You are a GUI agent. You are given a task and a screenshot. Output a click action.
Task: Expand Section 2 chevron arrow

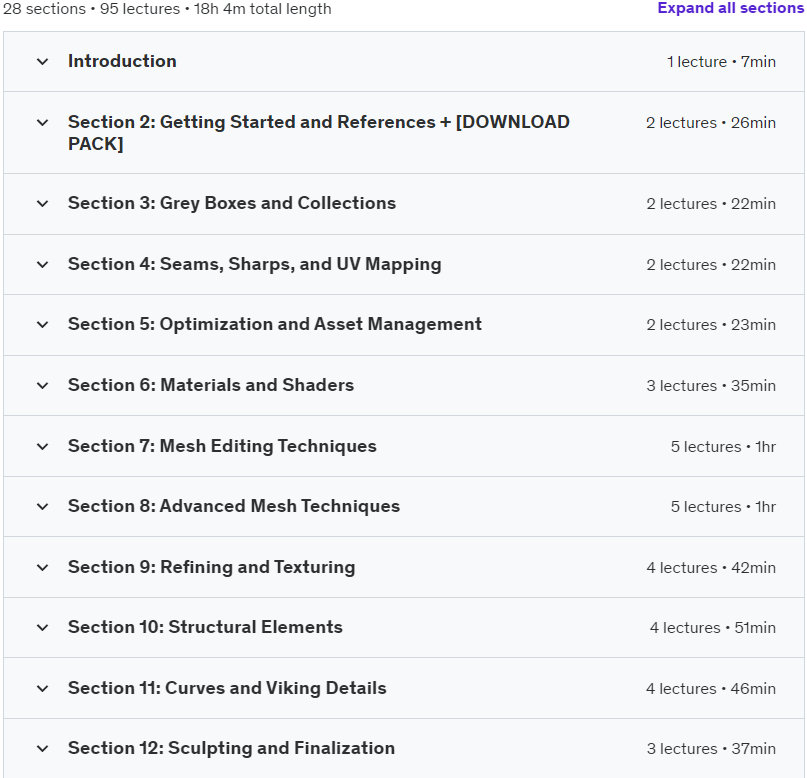click(43, 122)
